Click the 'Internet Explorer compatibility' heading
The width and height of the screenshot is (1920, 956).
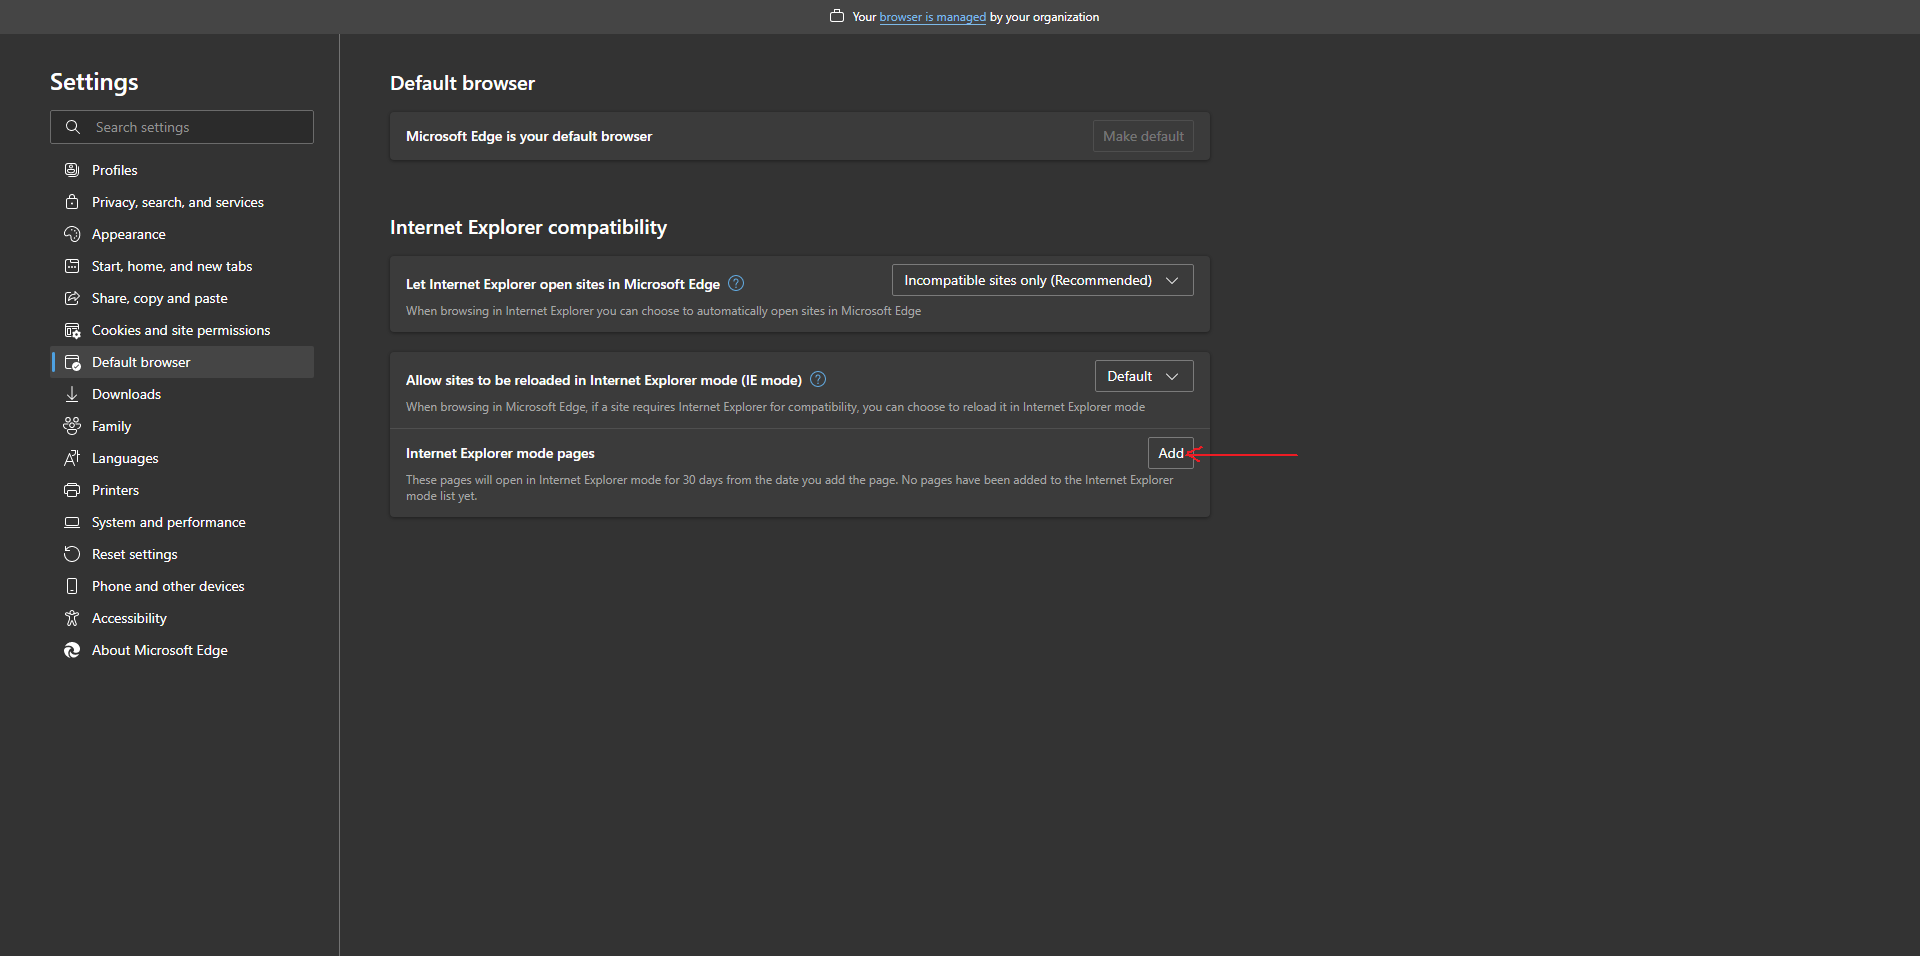pos(528,227)
